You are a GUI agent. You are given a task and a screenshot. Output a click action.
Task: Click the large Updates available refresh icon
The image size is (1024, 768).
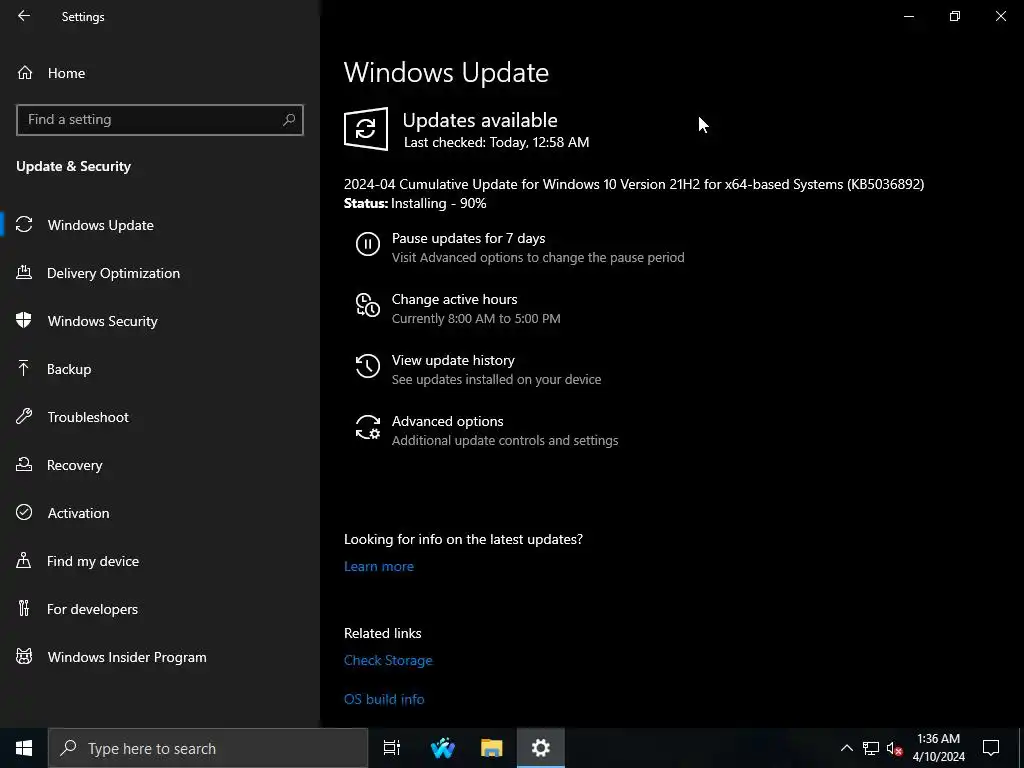coord(366,129)
